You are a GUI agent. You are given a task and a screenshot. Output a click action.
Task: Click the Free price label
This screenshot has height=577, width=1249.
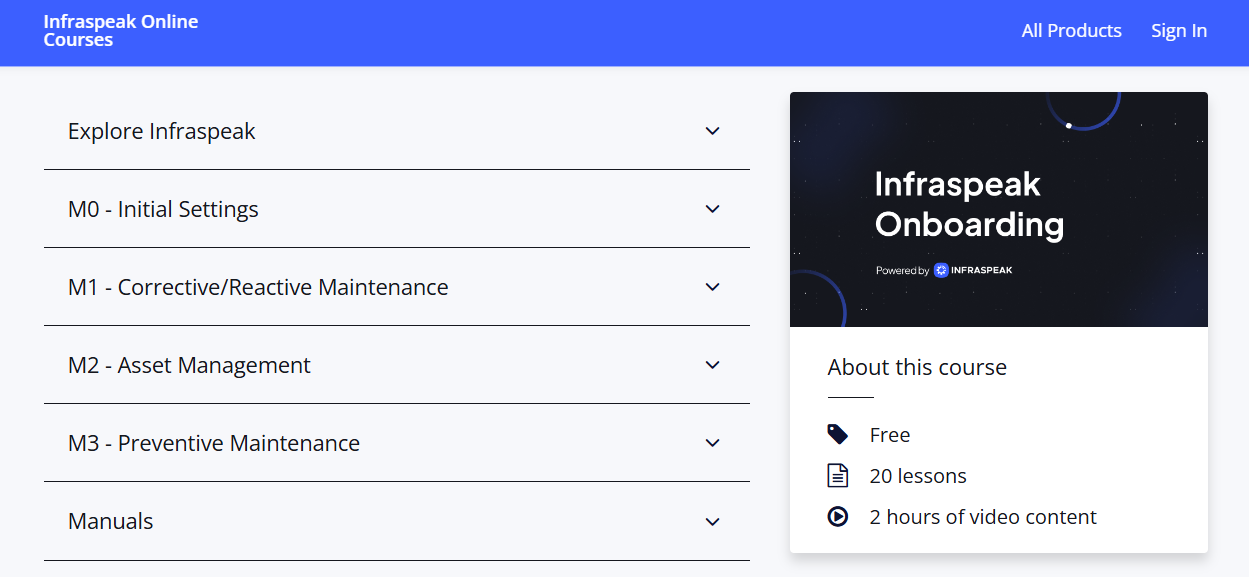point(890,435)
